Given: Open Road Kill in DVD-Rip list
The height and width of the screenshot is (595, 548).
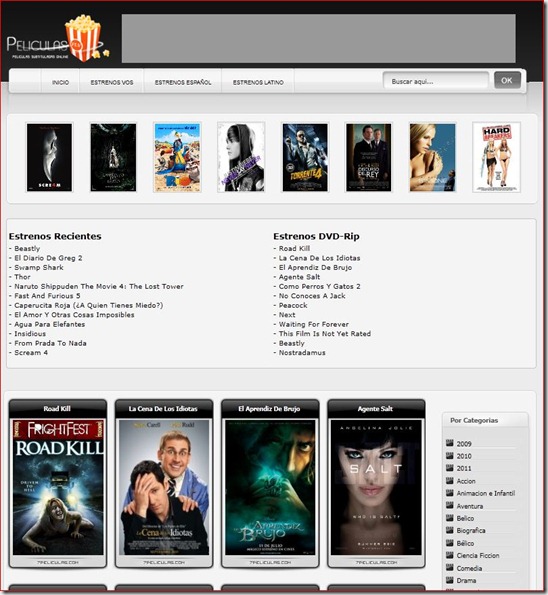Looking at the screenshot, I should [294, 249].
